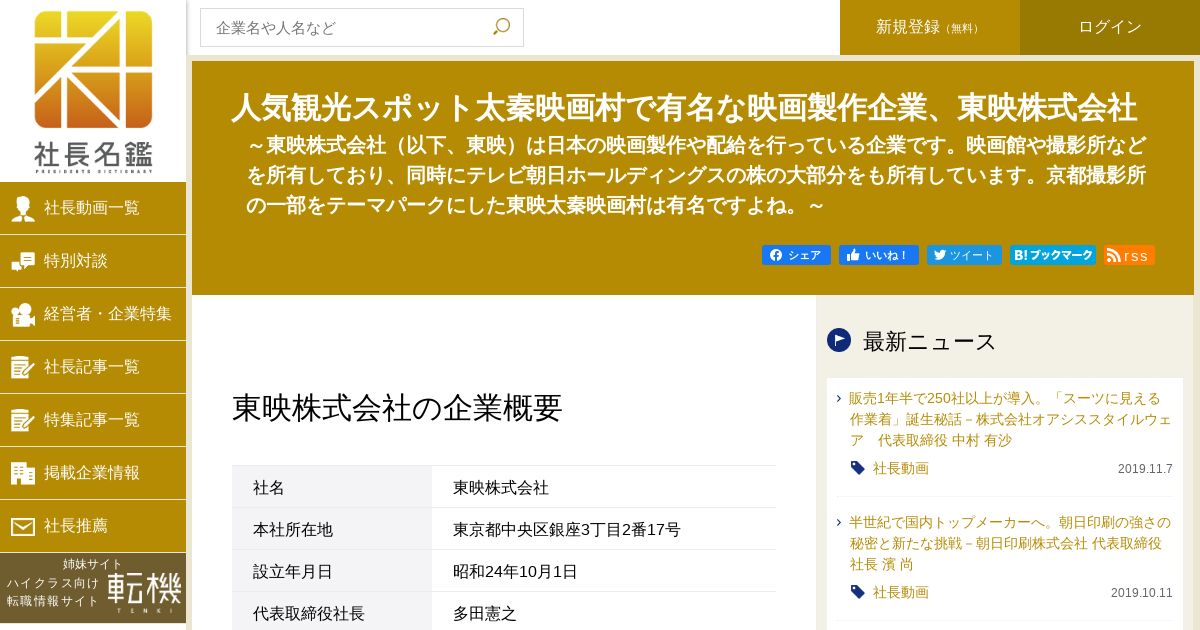Select the 多田憲之 president name cell
The width and height of the screenshot is (1200, 630).
(604, 613)
